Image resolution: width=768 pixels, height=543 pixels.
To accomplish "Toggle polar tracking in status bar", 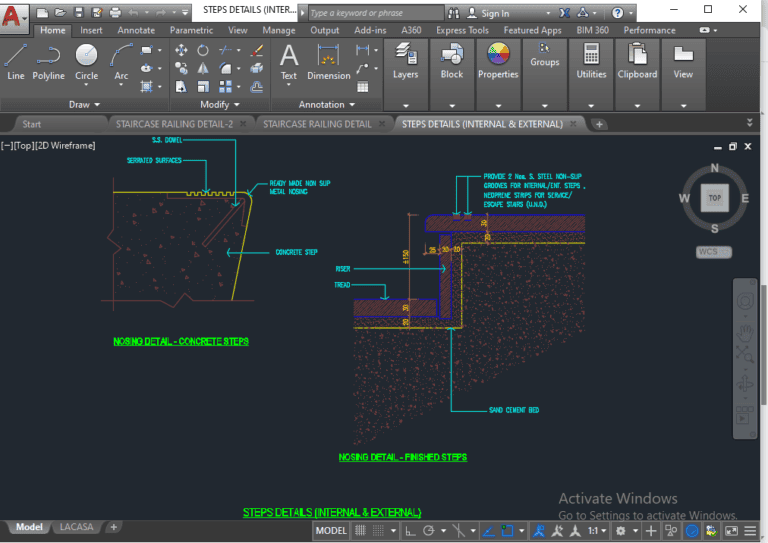I will [429, 531].
